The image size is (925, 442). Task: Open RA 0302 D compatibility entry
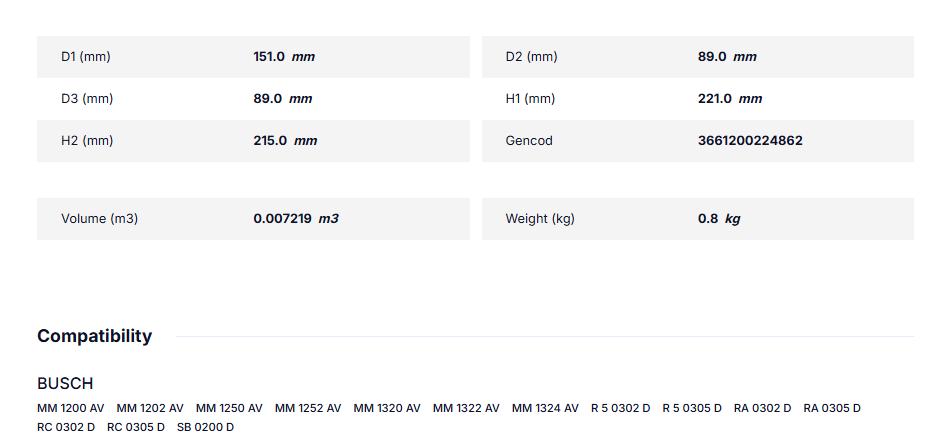point(762,408)
